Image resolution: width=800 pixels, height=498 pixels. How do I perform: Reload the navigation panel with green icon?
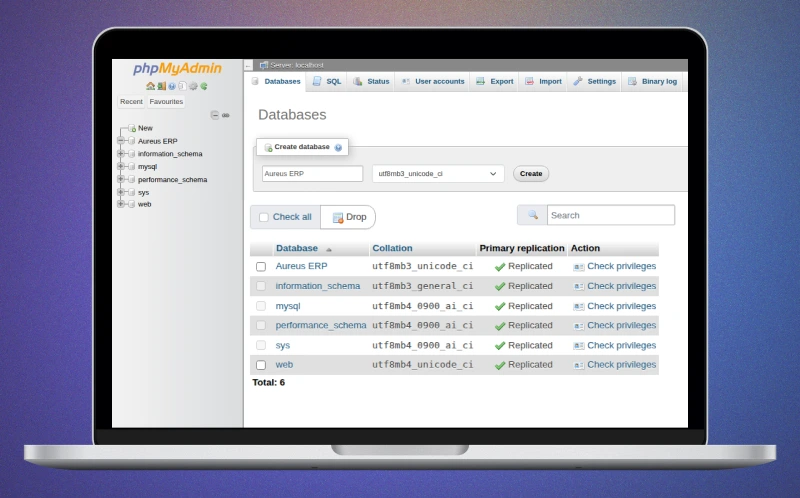click(x=204, y=86)
